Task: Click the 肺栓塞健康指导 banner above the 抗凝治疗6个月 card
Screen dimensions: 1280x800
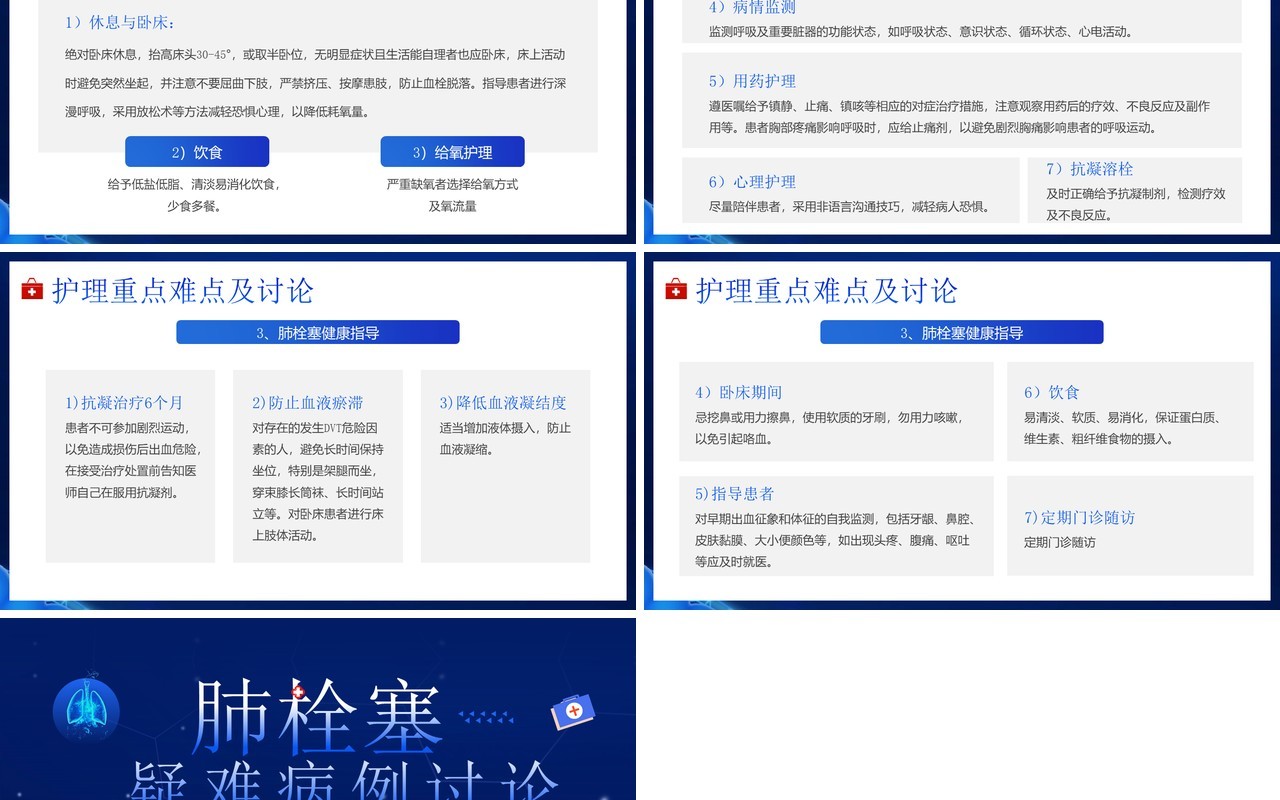Action: click(318, 332)
